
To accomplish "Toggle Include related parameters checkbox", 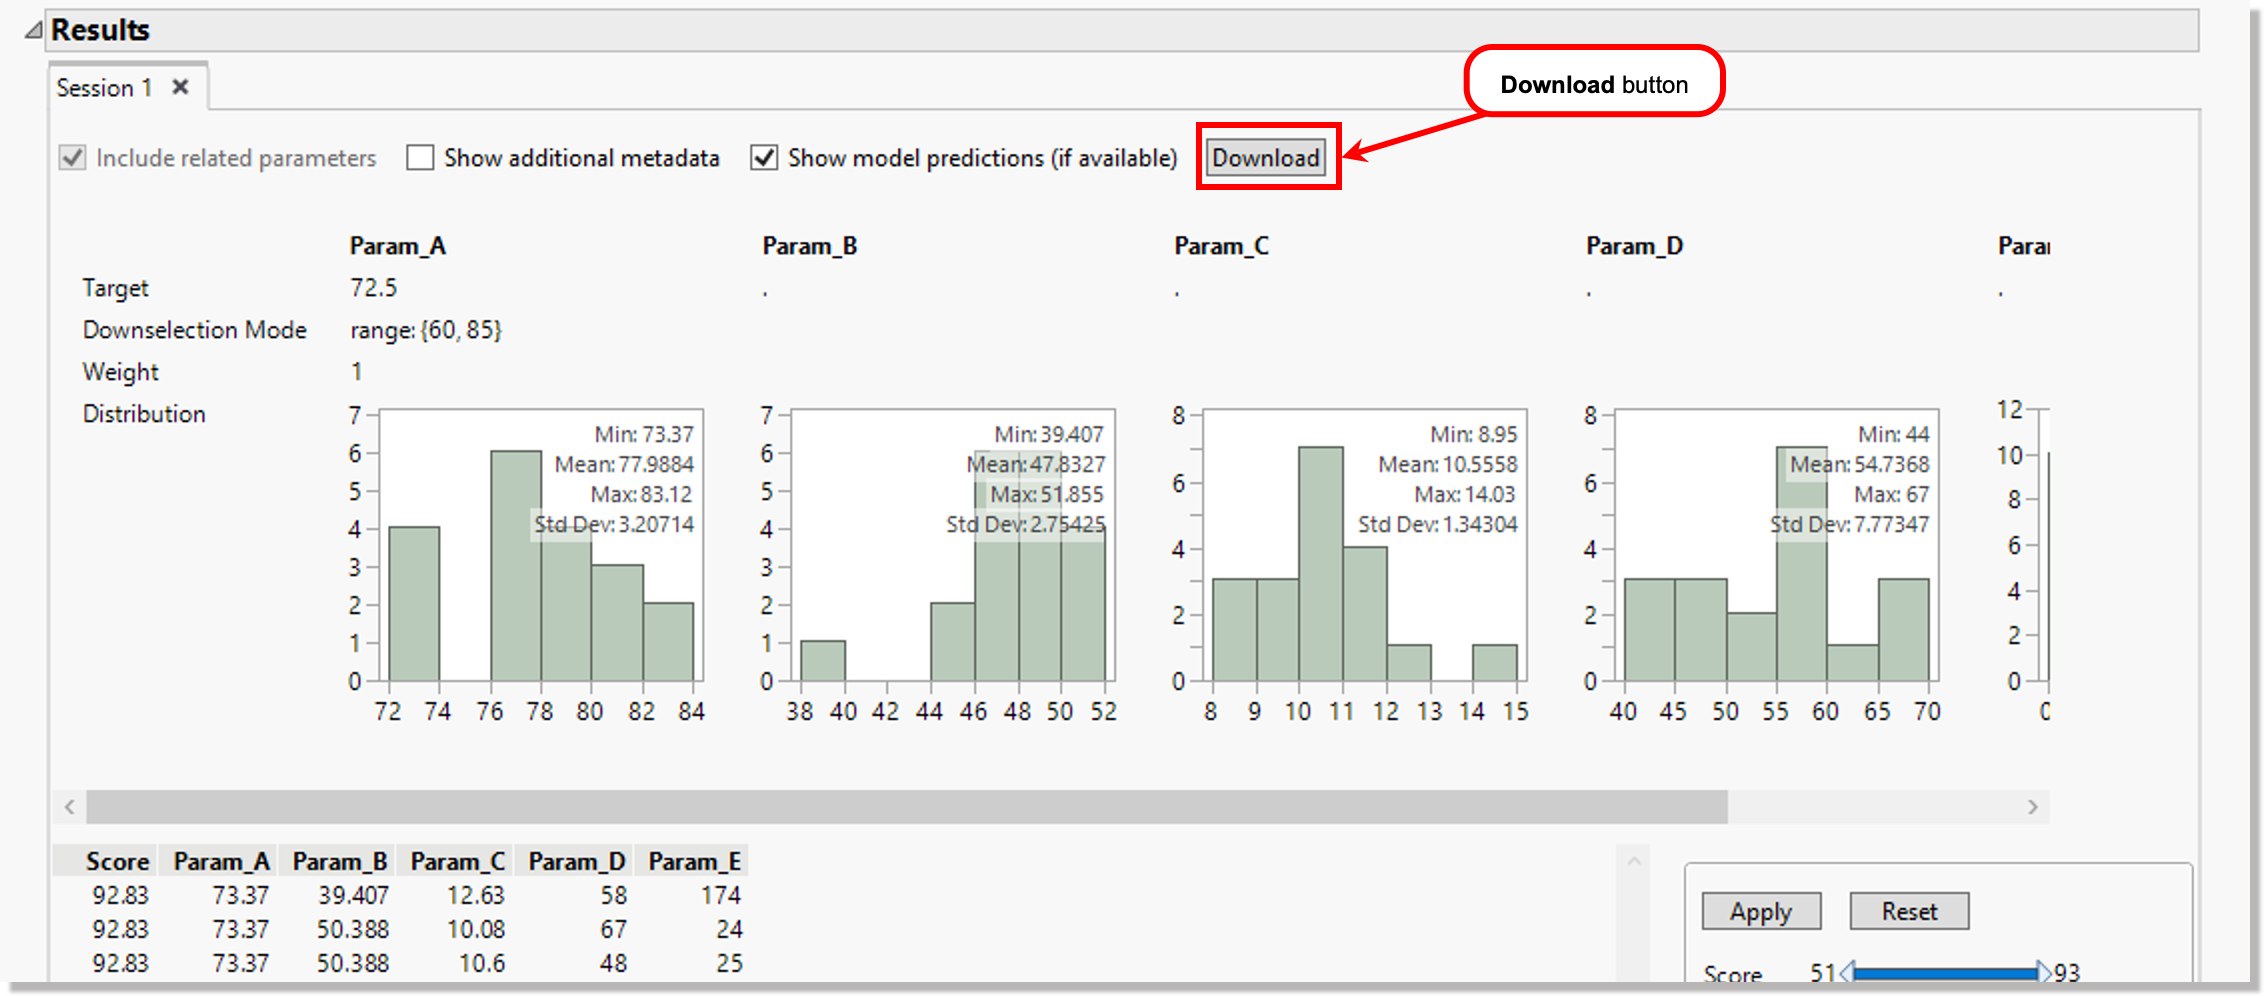I will 72,158.
